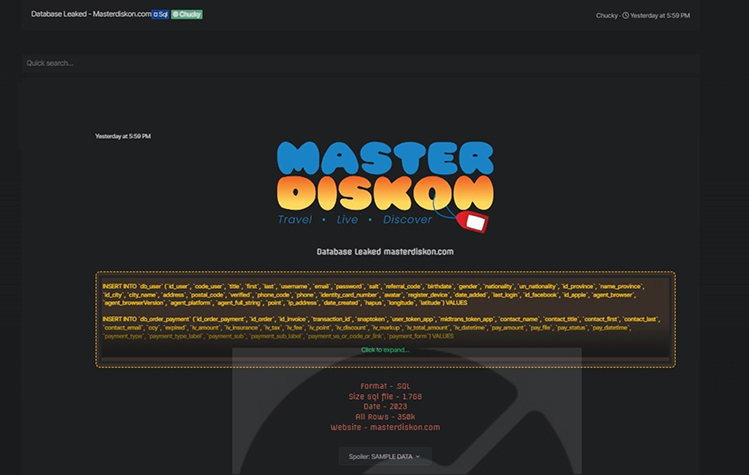Image resolution: width=749 pixels, height=475 pixels.
Task: Click header timestamp Yesterday at 5:59 PM
Action: pyautogui.click(x=660, y=16)
